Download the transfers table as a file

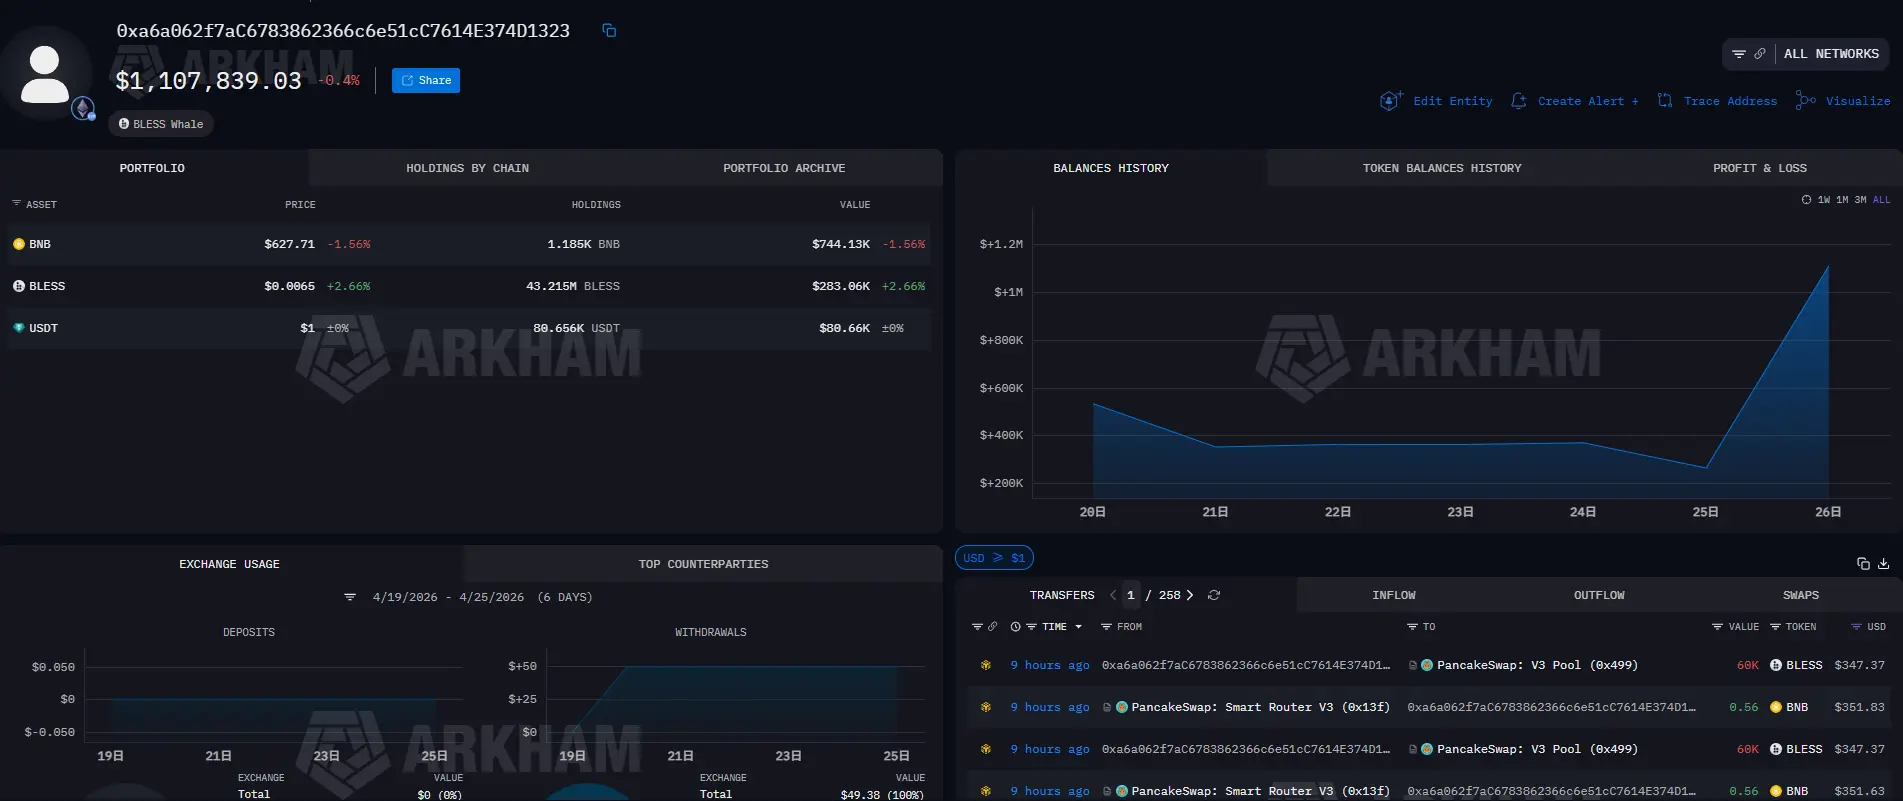pos(1884,564)
